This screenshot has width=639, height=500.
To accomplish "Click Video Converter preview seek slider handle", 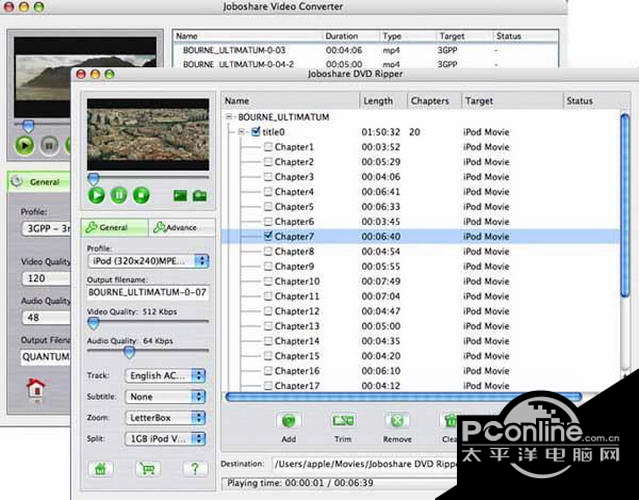I will coord(28,126).
